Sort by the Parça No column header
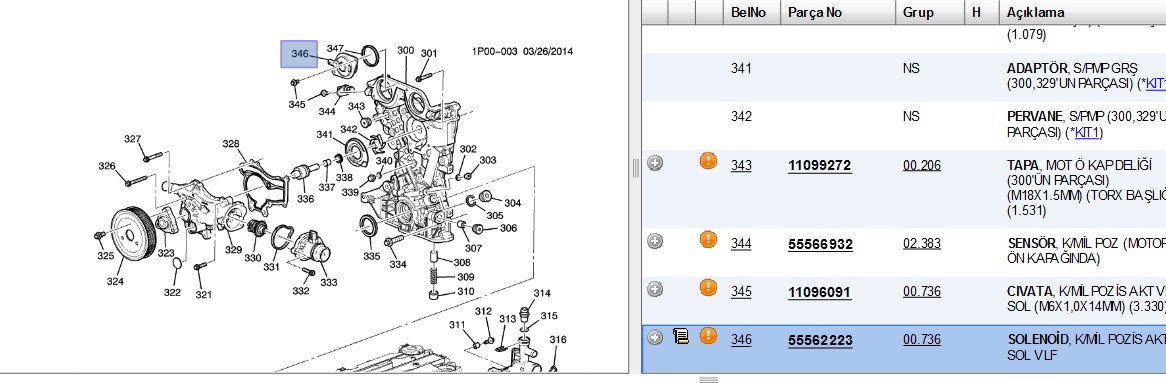1166x383 pixels. click(x=837, y=13)
